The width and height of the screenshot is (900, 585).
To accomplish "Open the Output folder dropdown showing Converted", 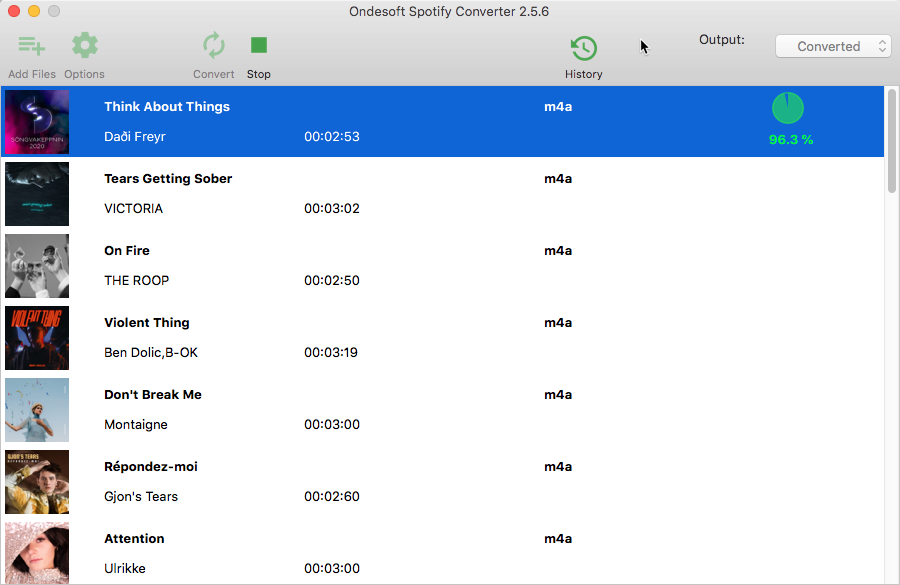I will tap(833, 47).
